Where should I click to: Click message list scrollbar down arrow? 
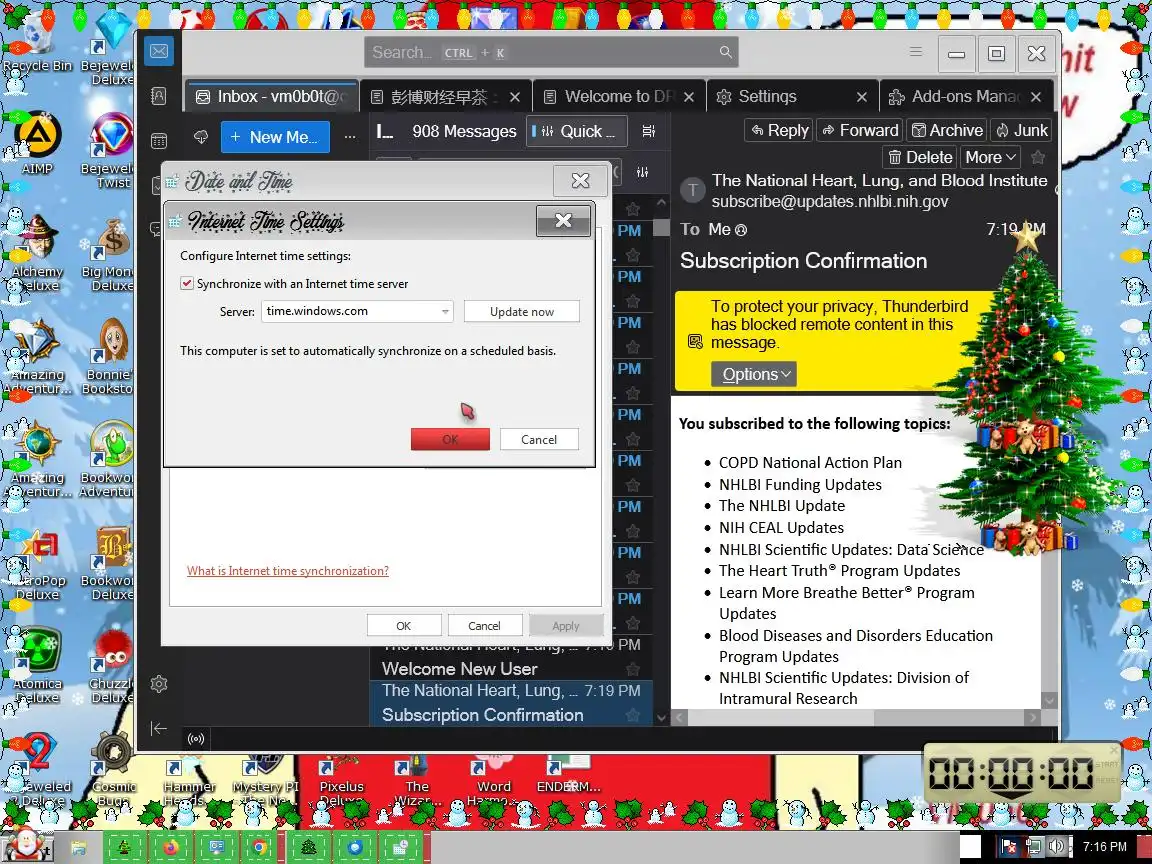(x=661, y=718)
